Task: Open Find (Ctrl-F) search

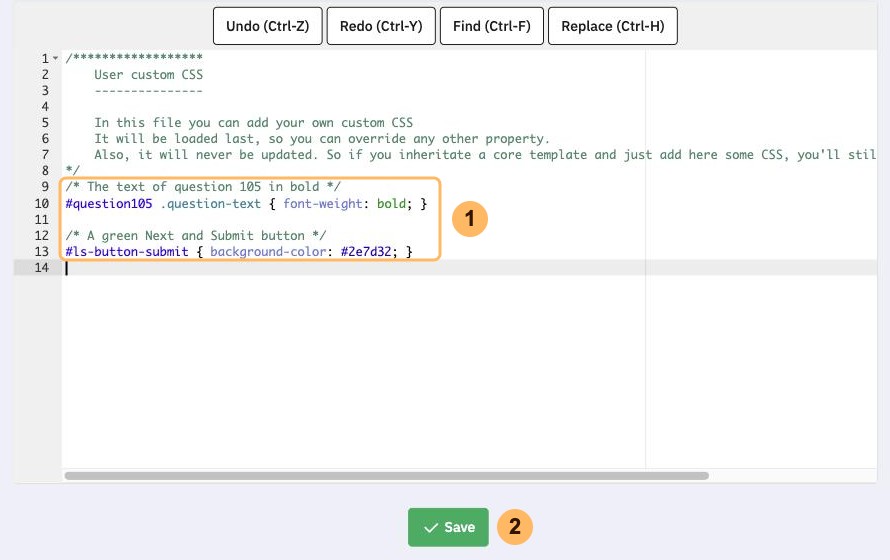Action: pyautogui.click(x=492, y=26)
